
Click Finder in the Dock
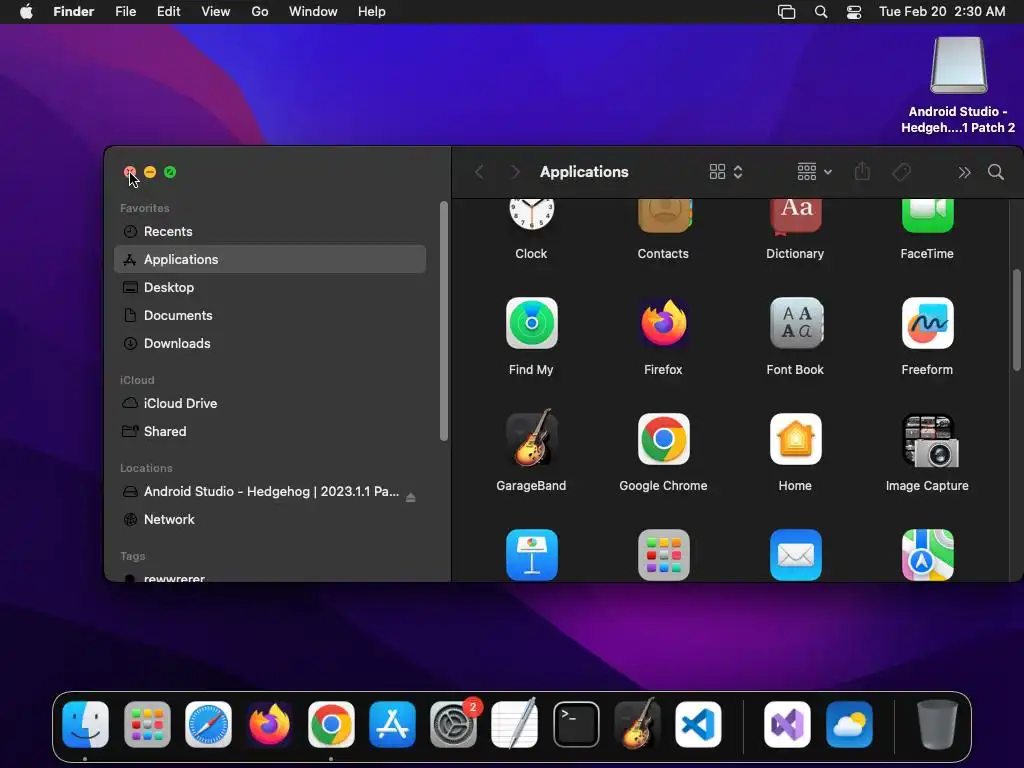(86, 724)
